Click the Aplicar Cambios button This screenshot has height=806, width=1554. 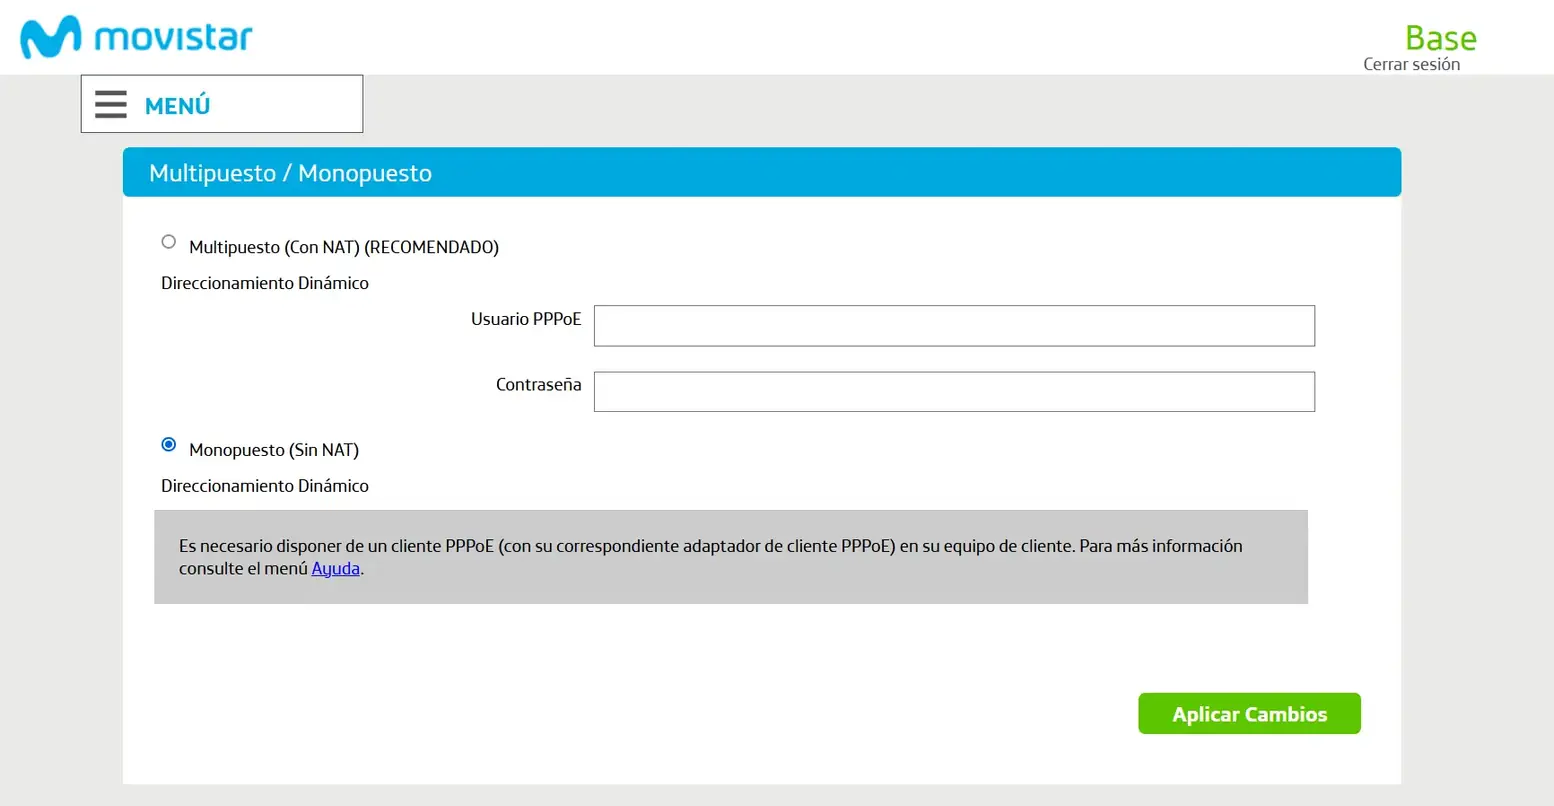pyautogui.click(x=1249, y=714)
